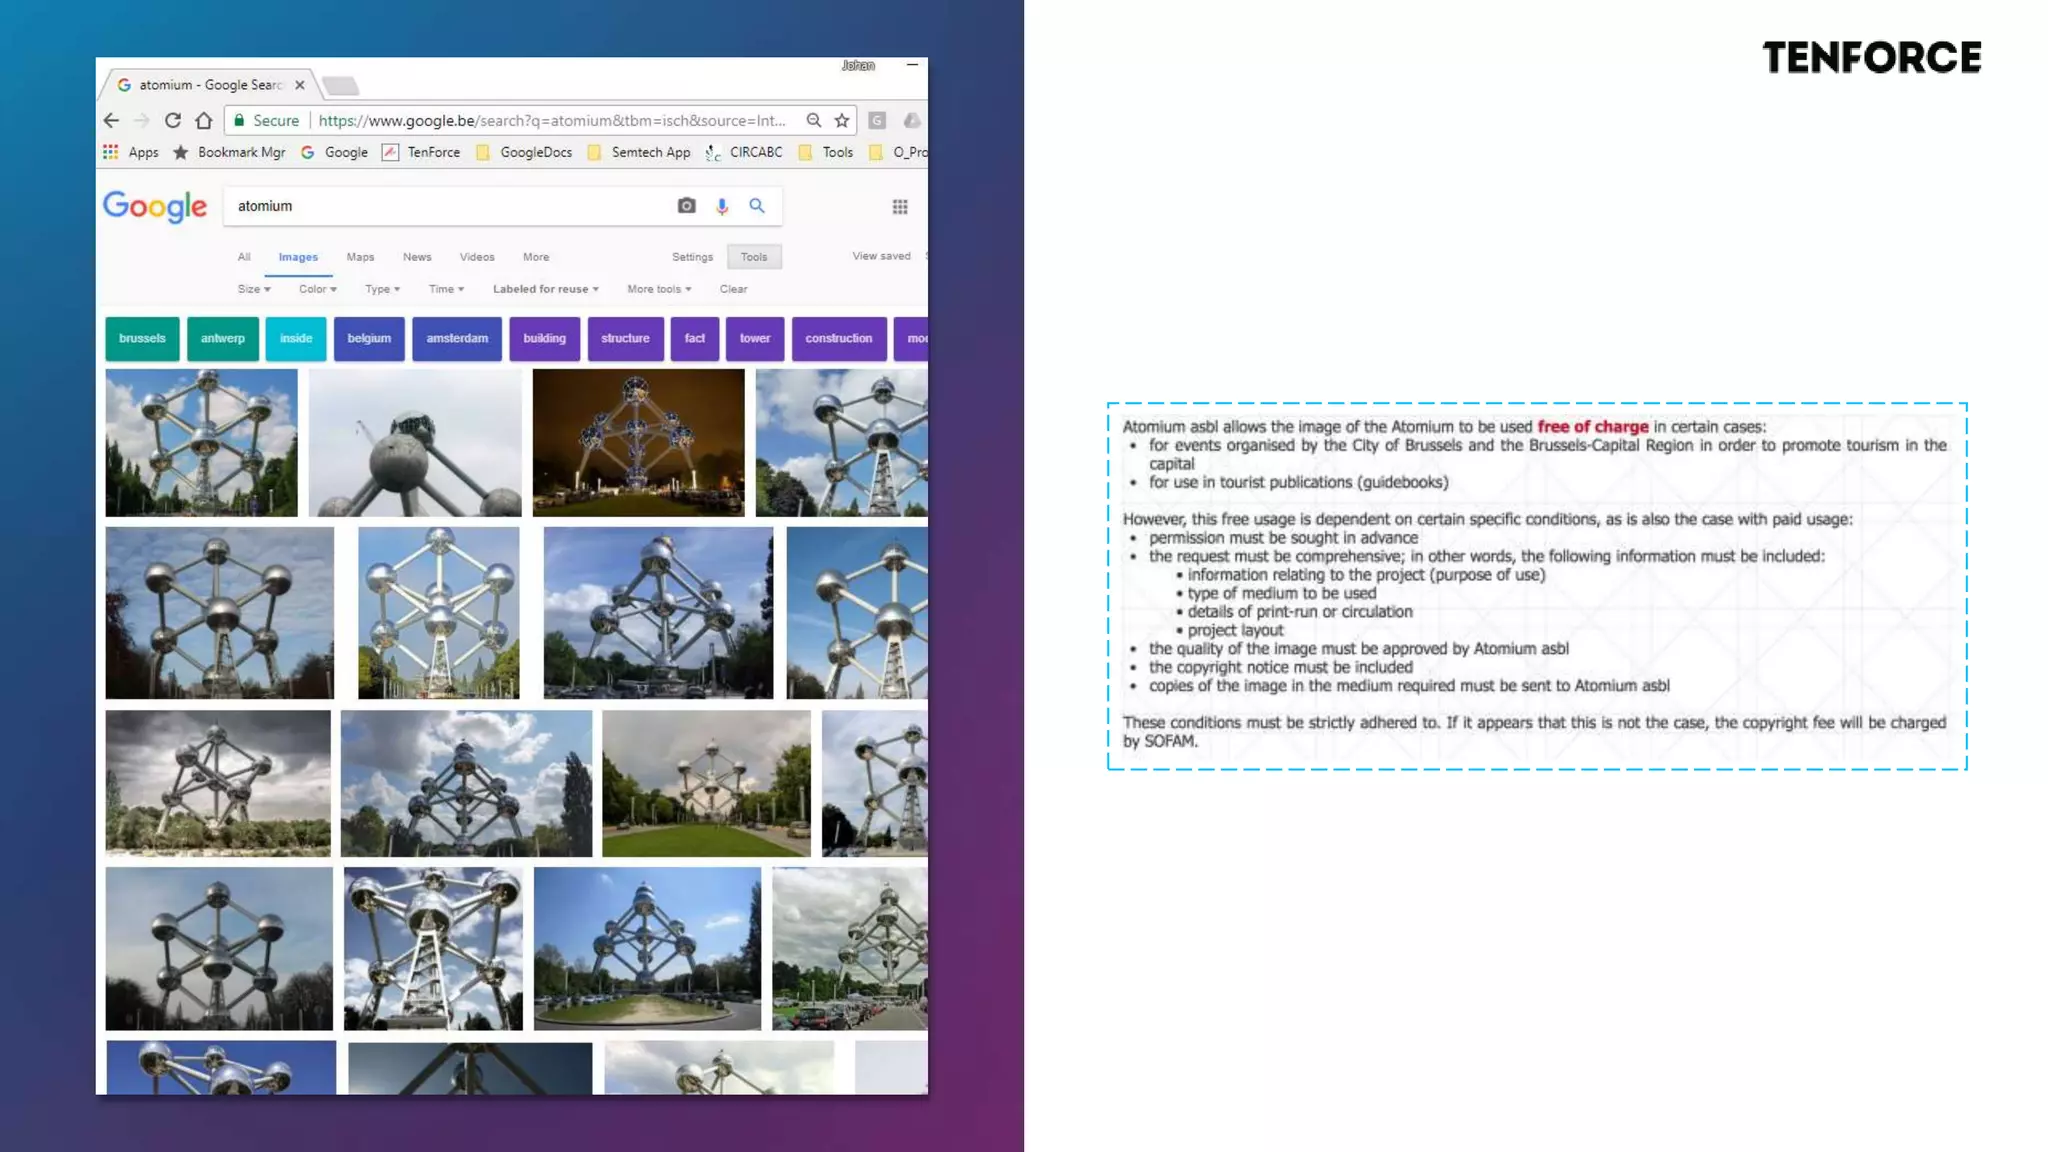2048x1152 pixels.
Task: Toggle the search Tools button
Action: [x=754, y=257]
